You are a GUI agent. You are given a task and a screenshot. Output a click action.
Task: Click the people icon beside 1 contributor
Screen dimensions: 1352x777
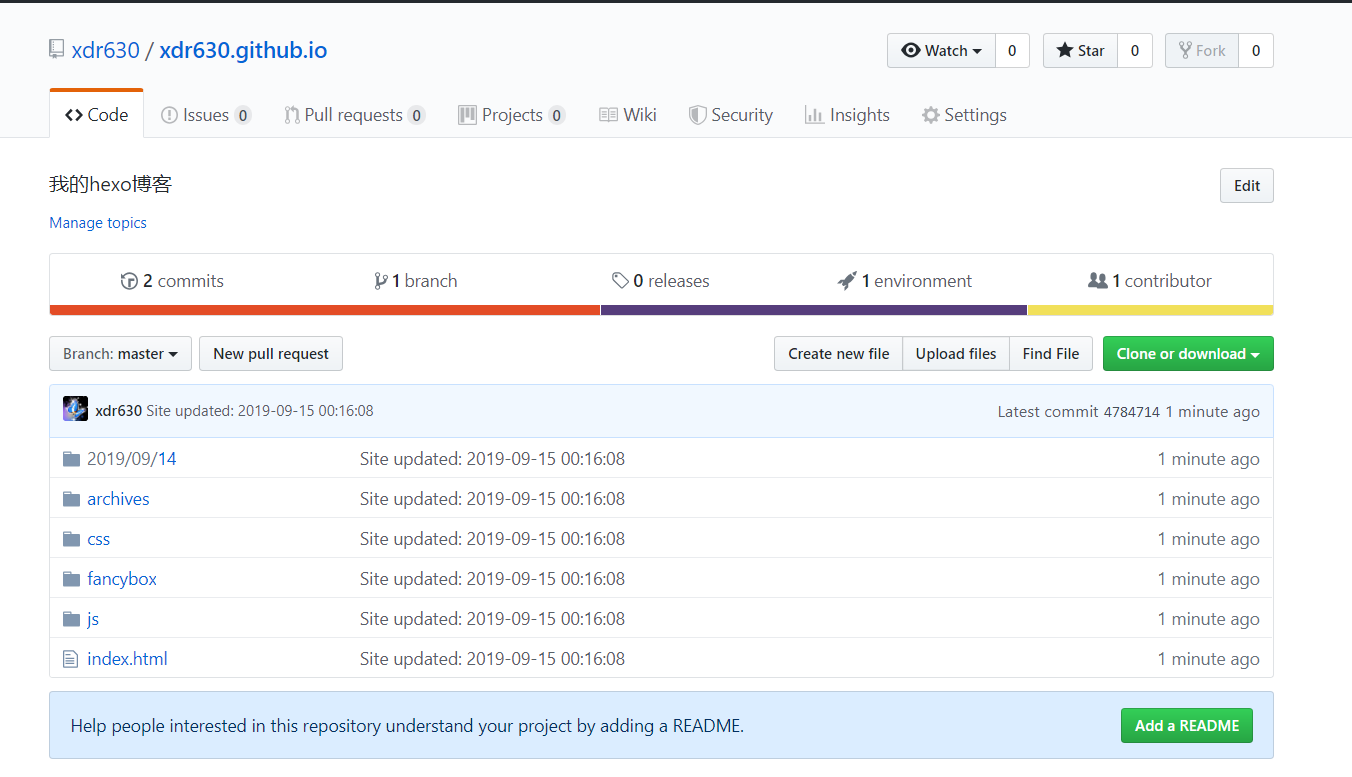1098,281
